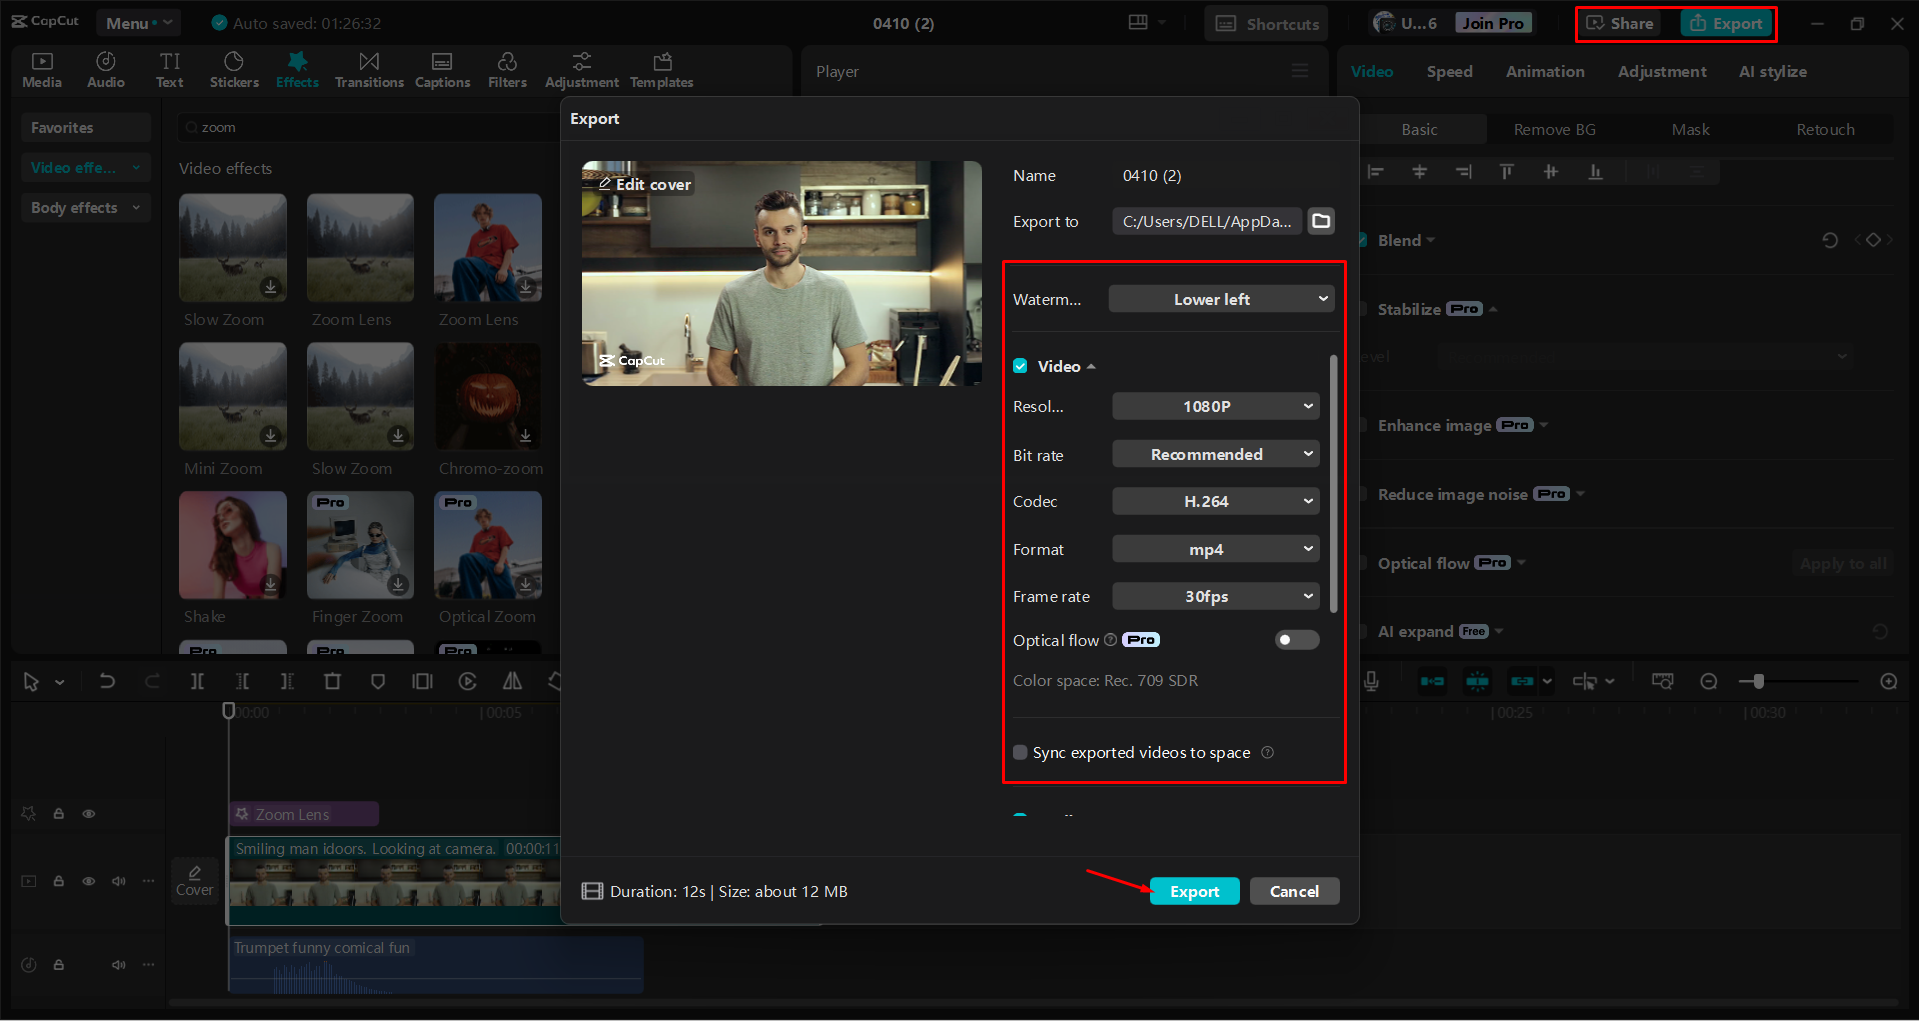
Task: Split the clip at the playhead
Action: click(197, 681)
